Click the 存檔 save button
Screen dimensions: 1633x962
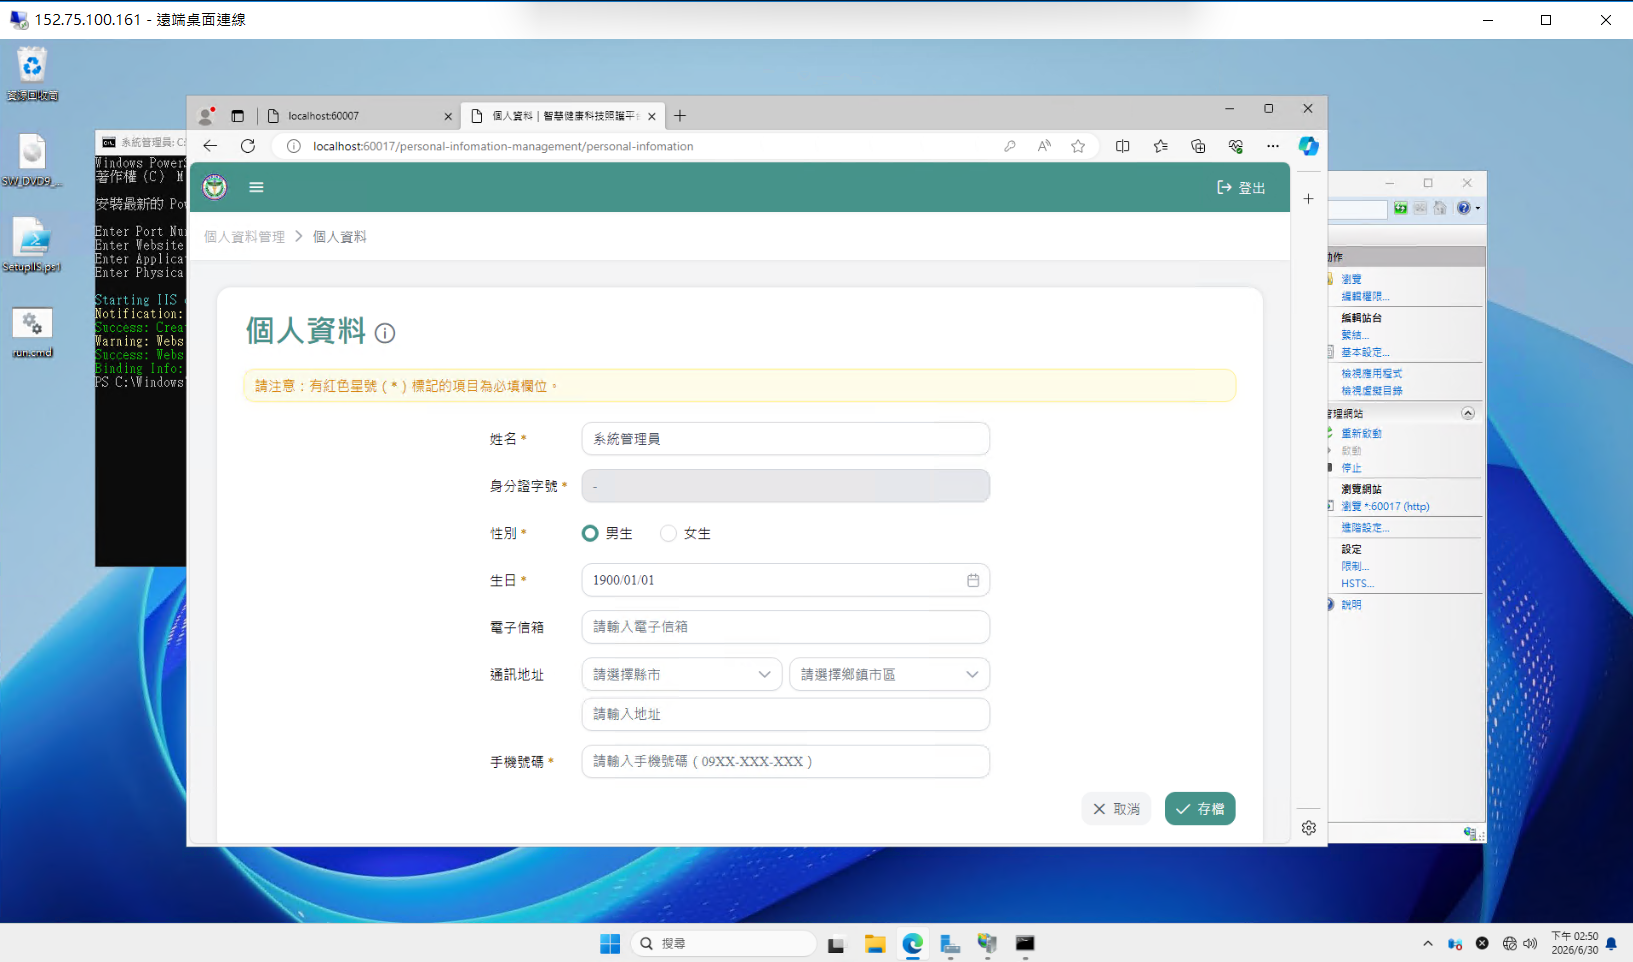click(1200, 809)
